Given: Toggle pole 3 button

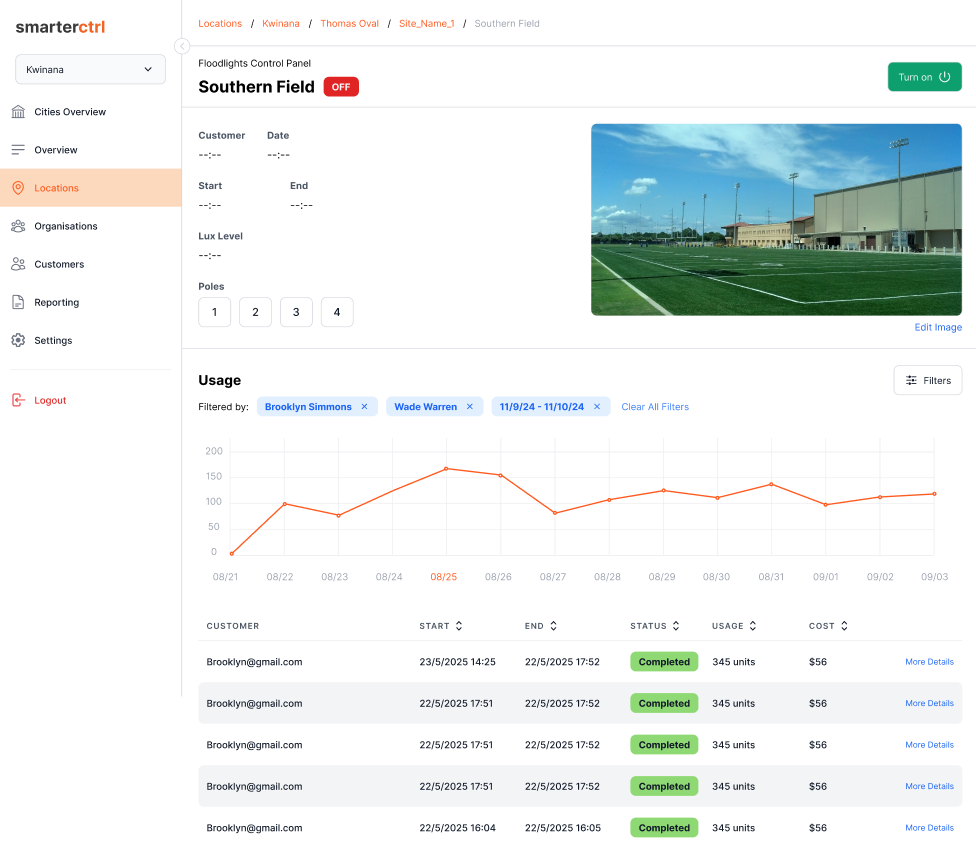Looking at the screenshot, I should pyautogui.click(x=296, y=312).
